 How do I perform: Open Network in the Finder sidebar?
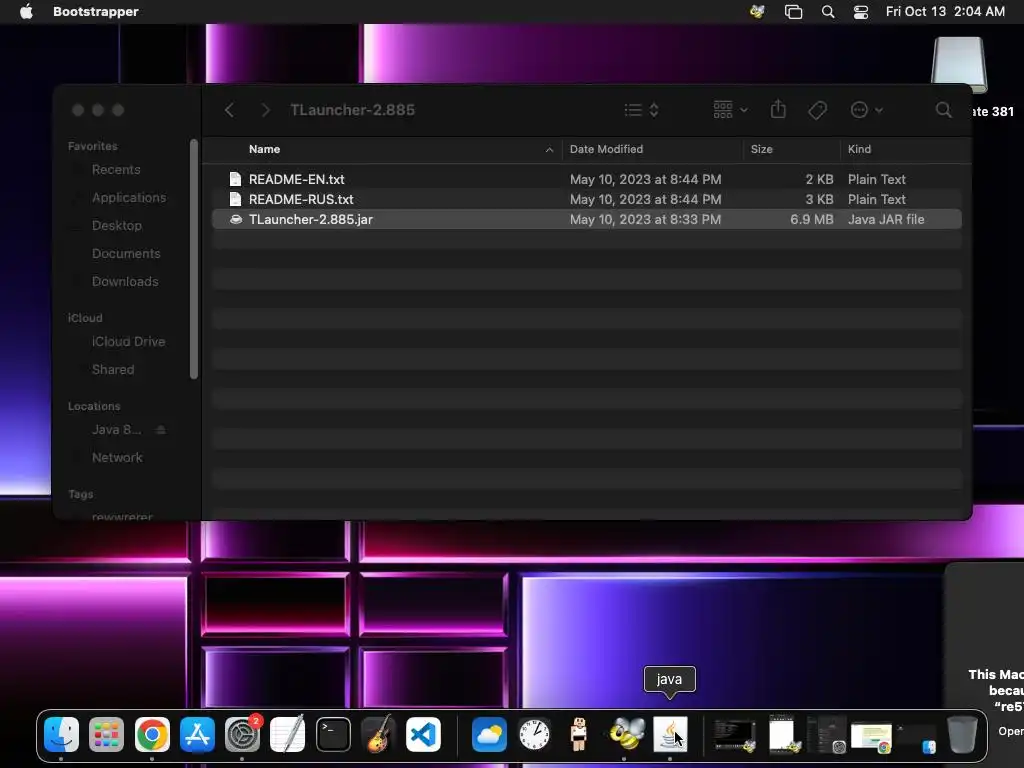coord(117,458)
